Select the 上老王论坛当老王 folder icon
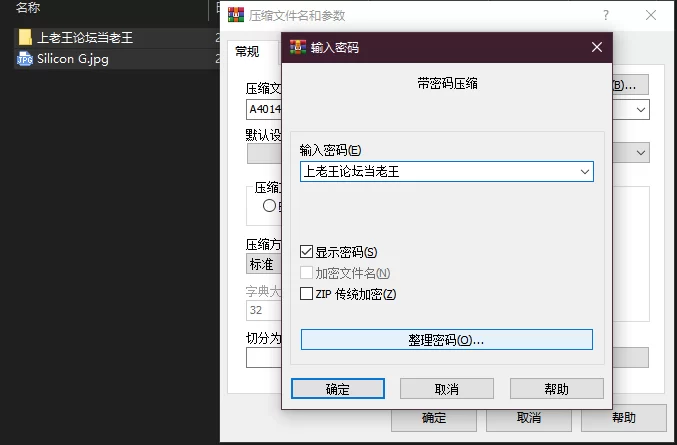 25,38
